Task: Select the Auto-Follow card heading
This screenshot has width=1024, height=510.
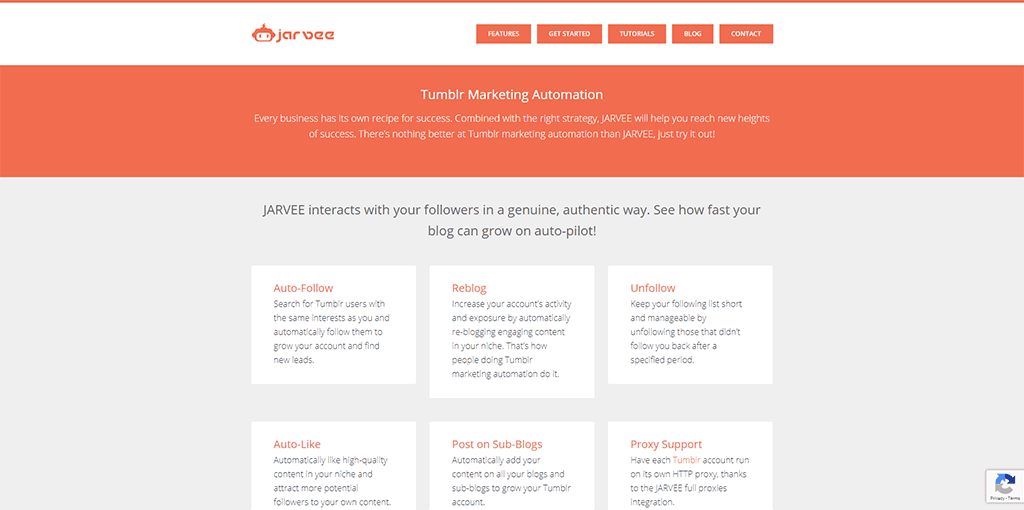Action: coord(303,288)
